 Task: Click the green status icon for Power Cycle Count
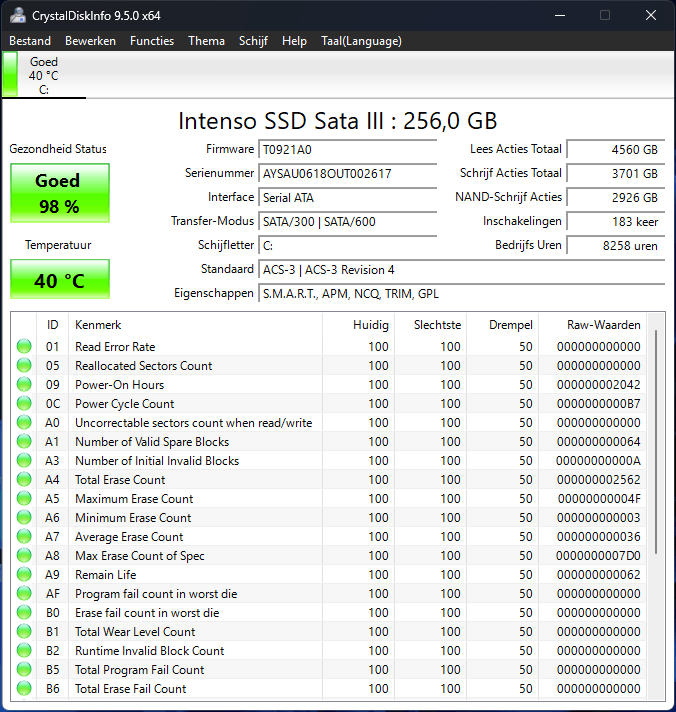pyautogui.click(x=24, y=404)
